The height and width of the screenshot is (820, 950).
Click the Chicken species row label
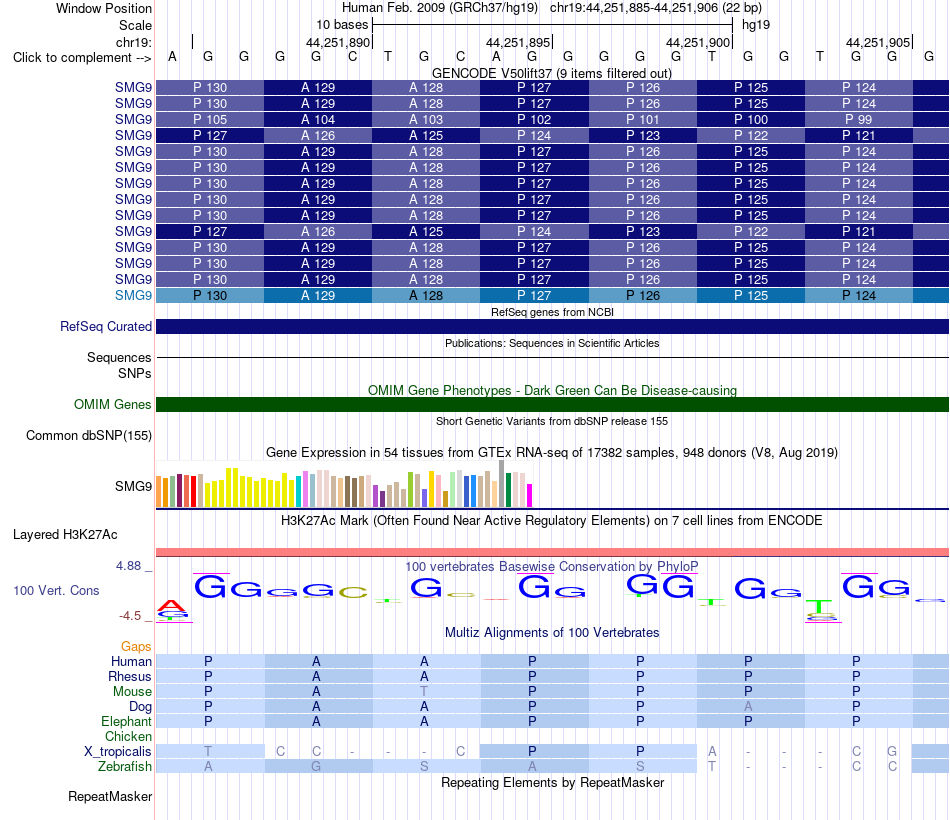point(128,736)
